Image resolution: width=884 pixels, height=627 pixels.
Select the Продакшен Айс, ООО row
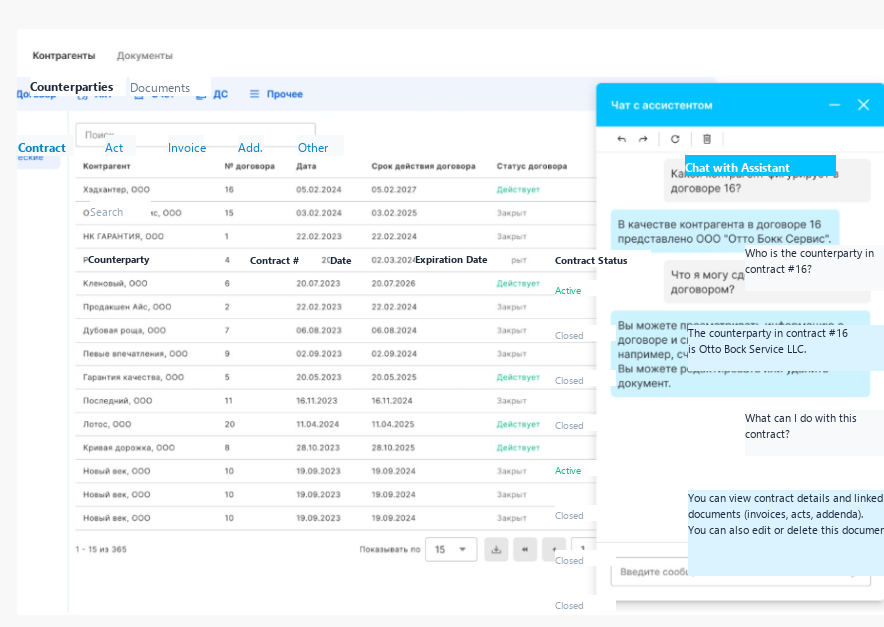(336, 307)
